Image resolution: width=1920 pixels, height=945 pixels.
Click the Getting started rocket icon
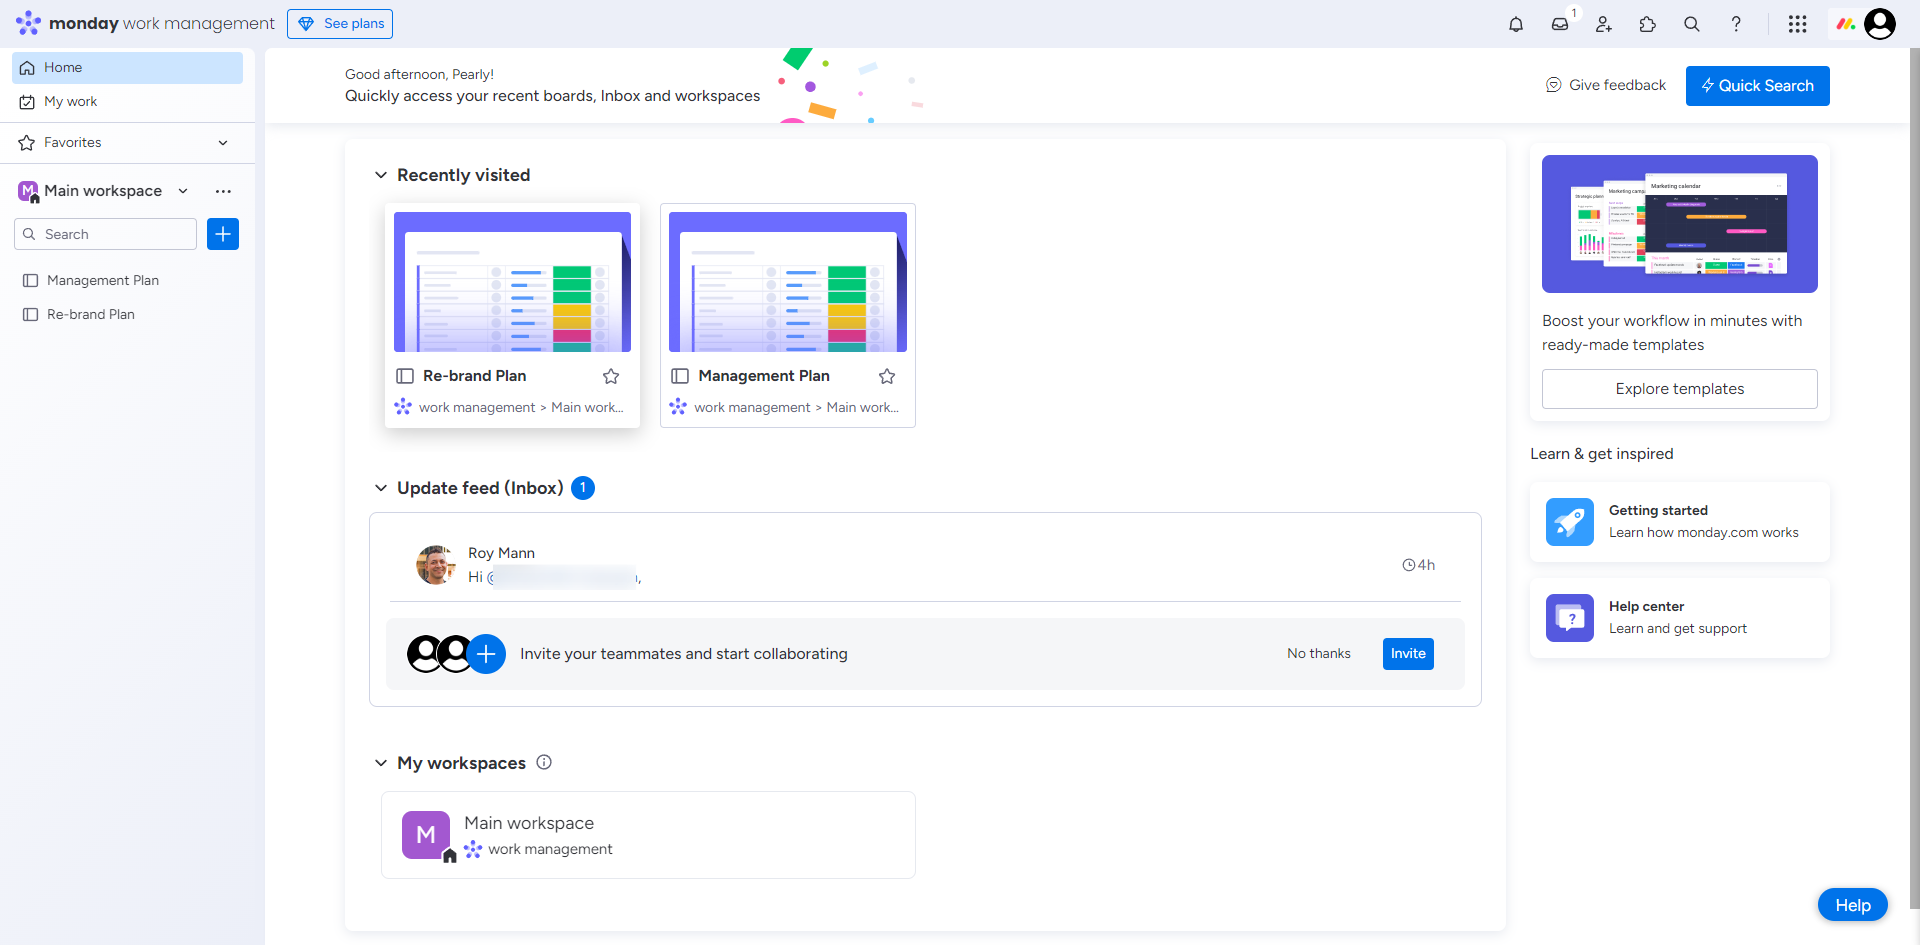pyautogui.click(x=1570, y=522)
